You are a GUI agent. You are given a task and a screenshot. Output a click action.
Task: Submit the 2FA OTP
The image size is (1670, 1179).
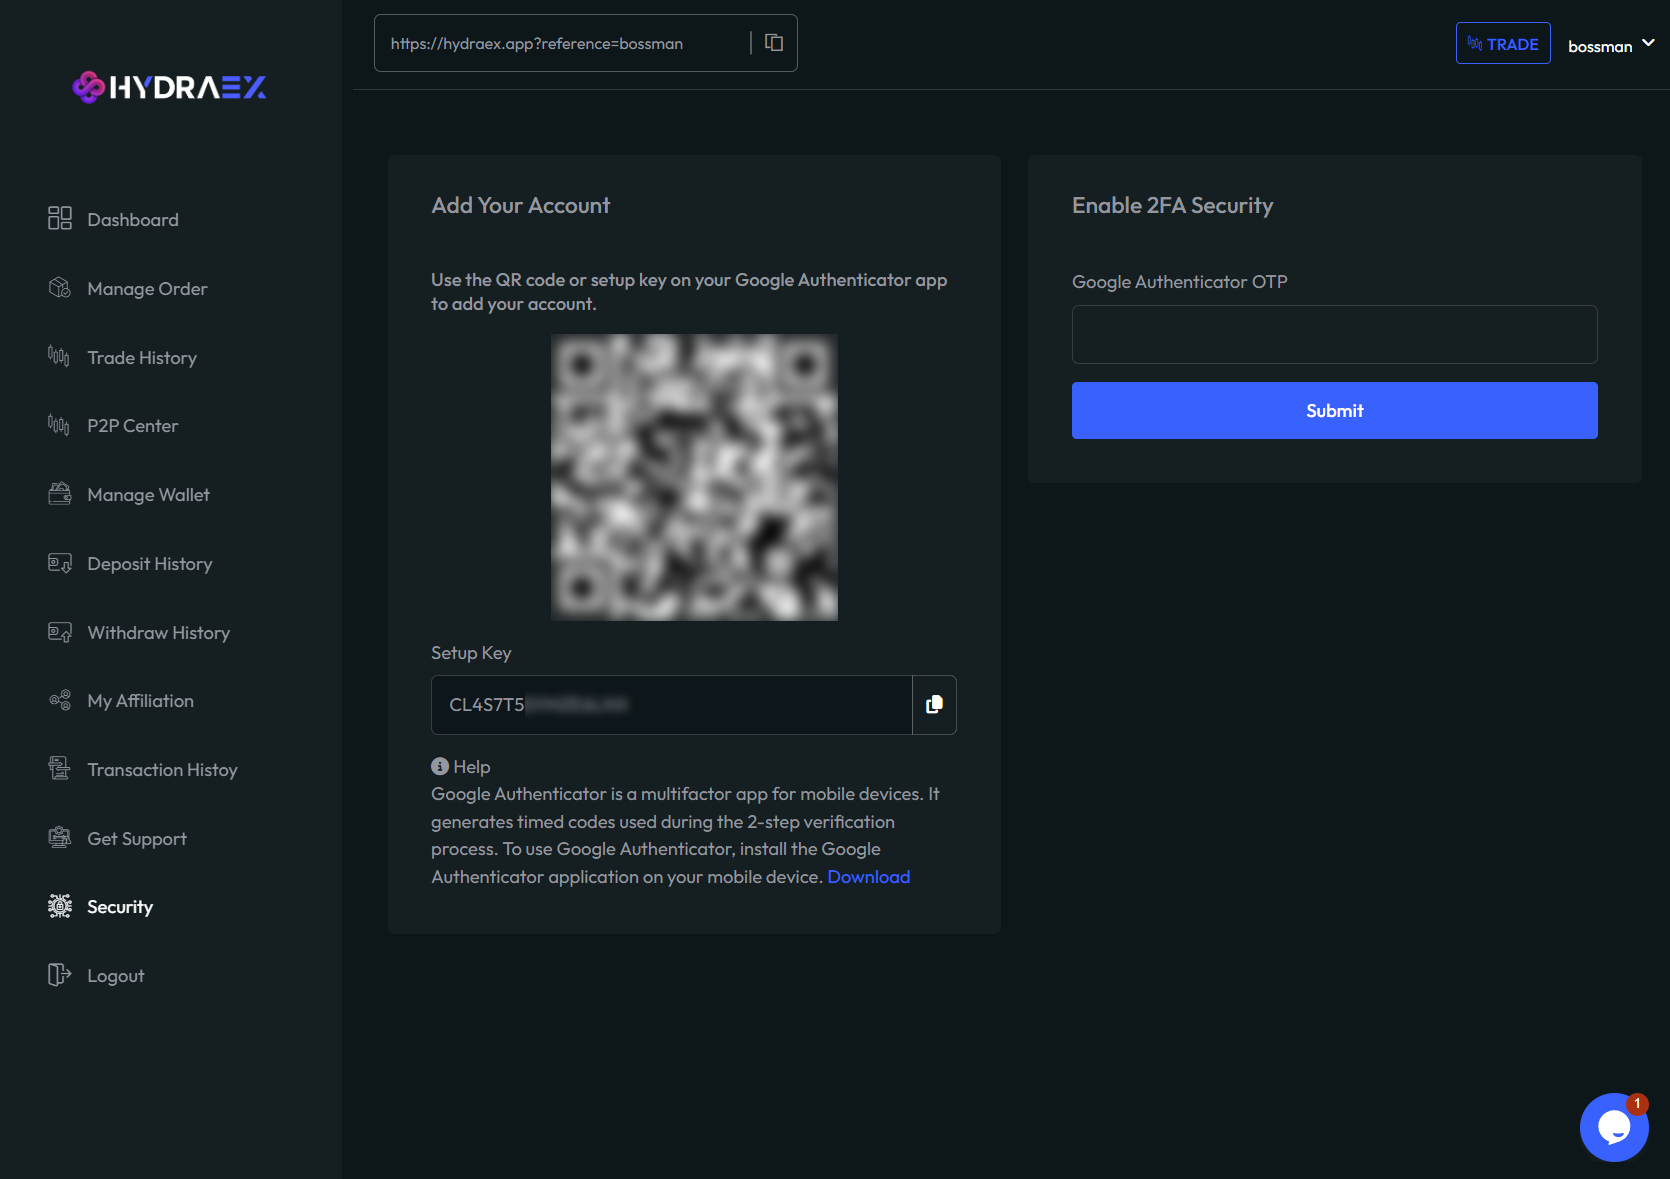point(1334,410)
